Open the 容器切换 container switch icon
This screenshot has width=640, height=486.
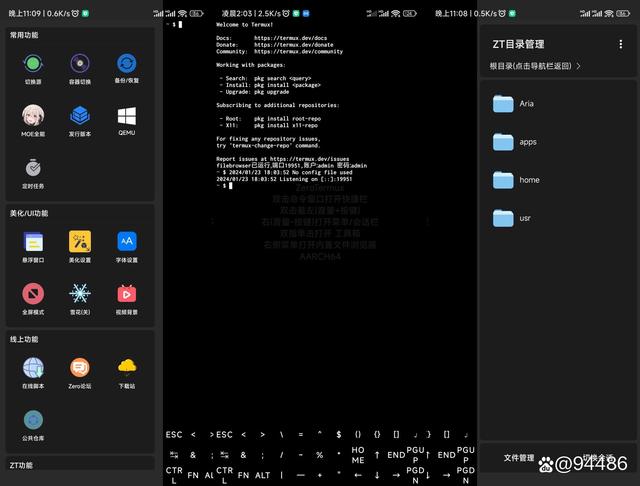point(80,64)
